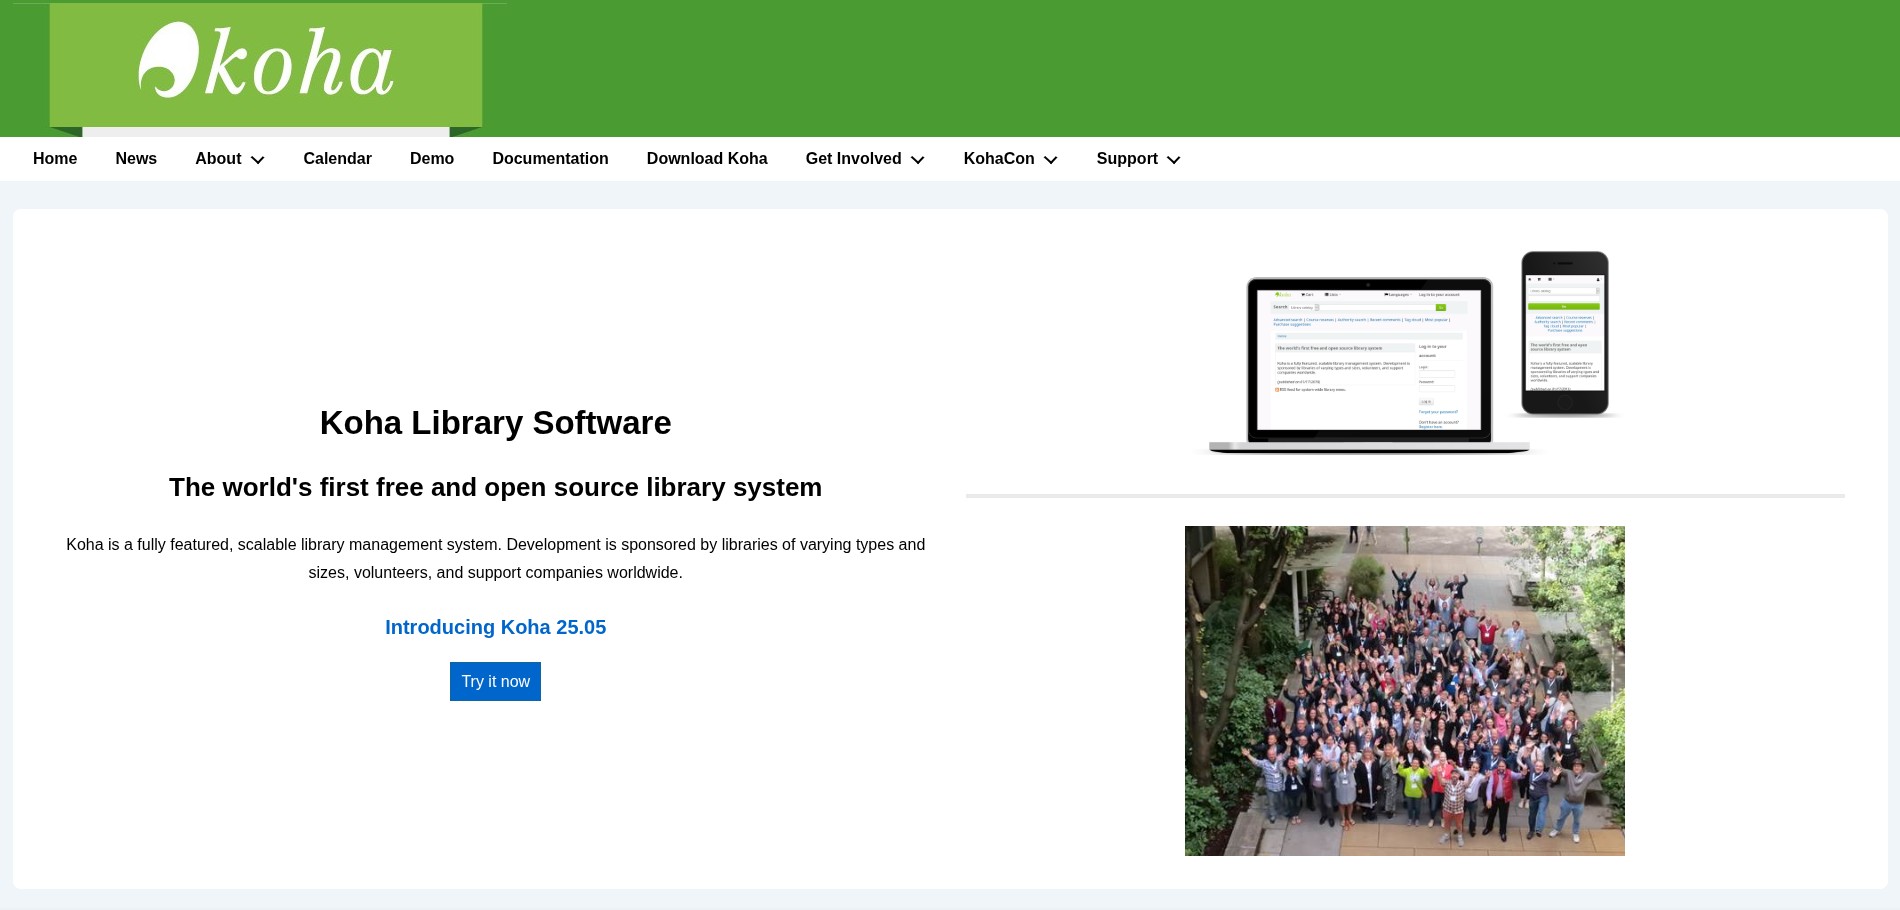Viewport: 1900px width, 910px height.
Task: Click the smartphone mockup image
Action: tap(1565, 333)
